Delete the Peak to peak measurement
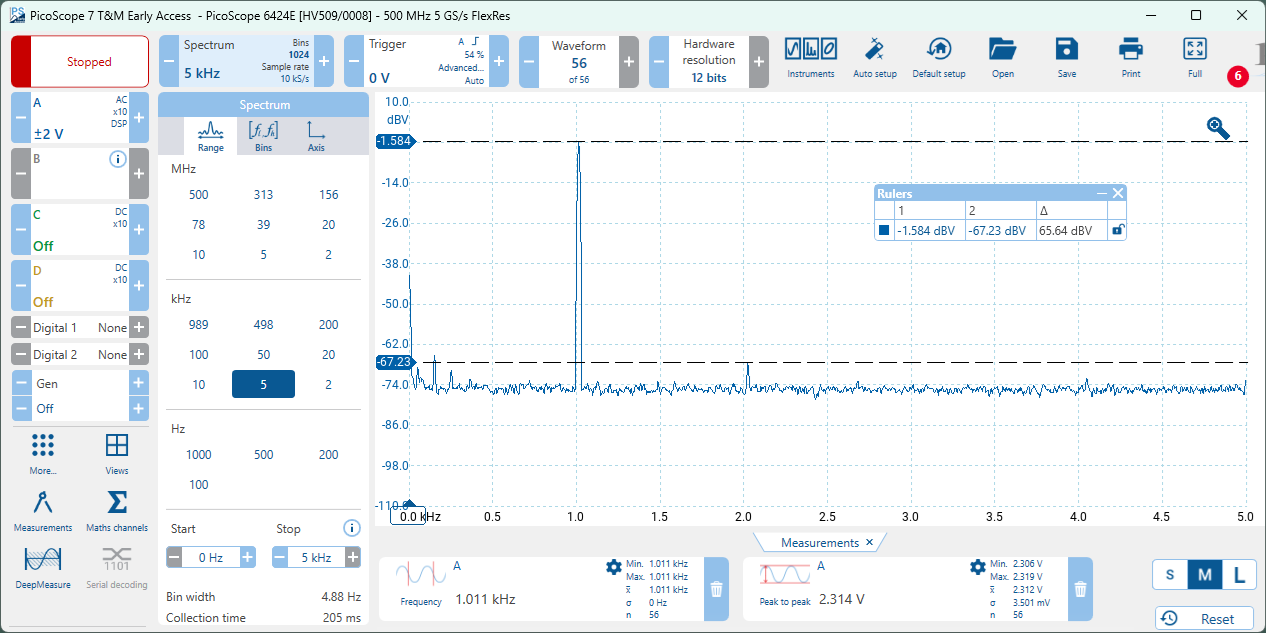Image resolution: width=1266 pixels, height=633 pixels. coord(1080,589)
